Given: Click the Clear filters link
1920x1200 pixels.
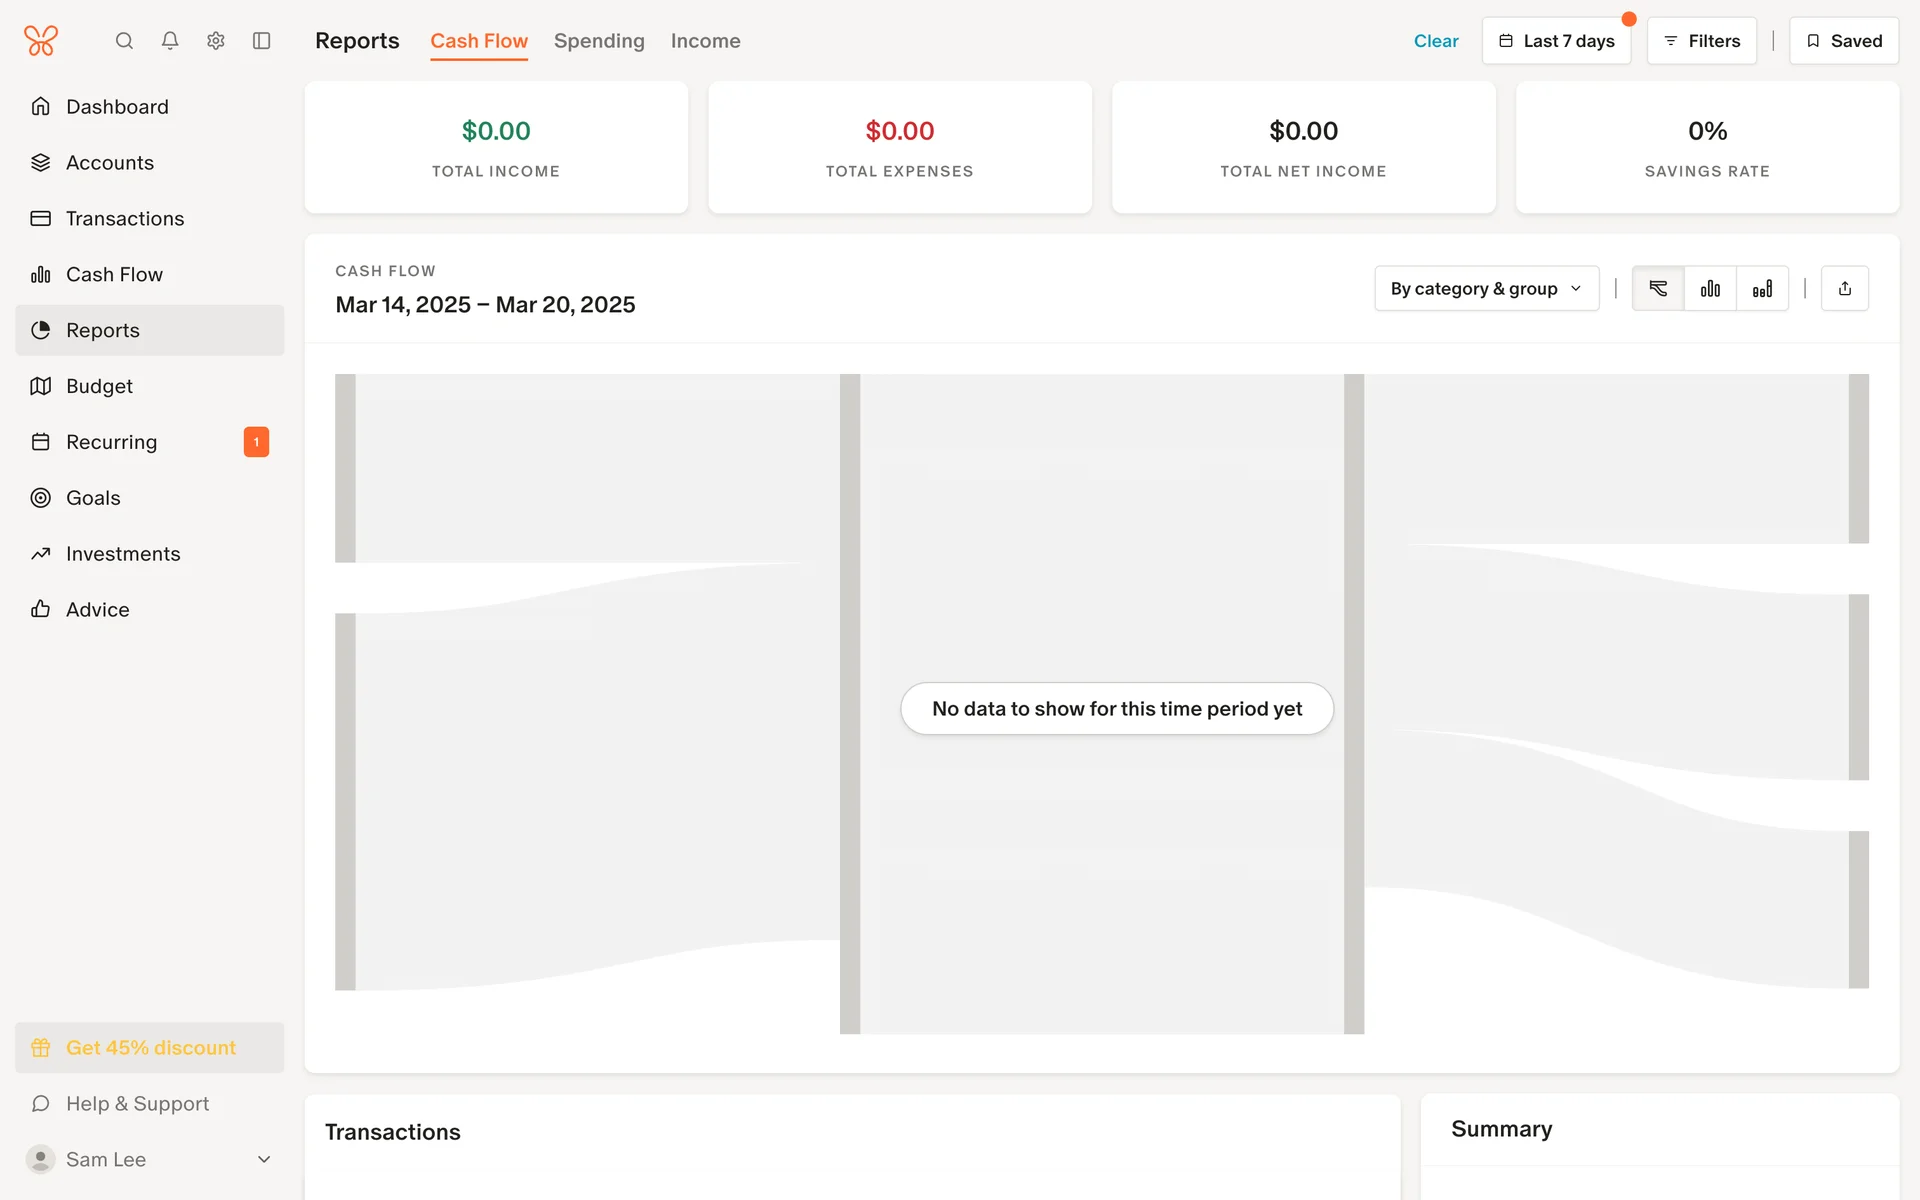Looking at the screenshot, I should point(1435,41).
